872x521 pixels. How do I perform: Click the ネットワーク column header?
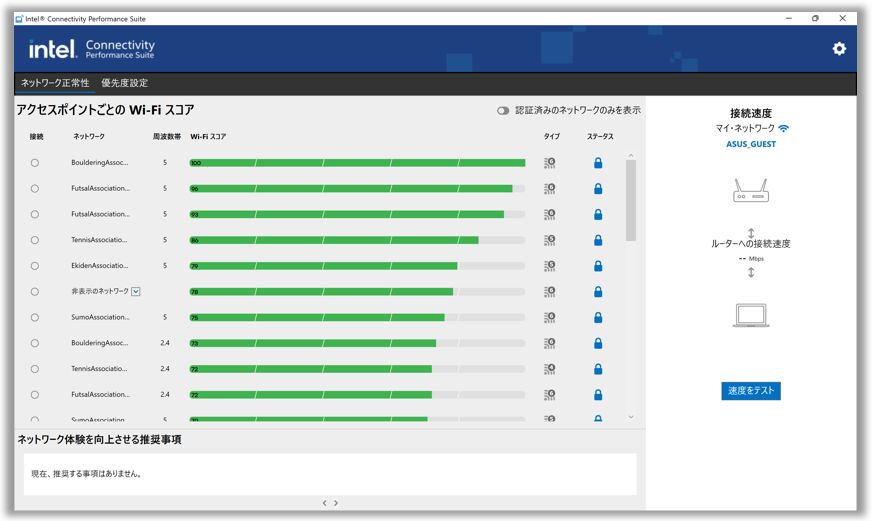[89, 136]
